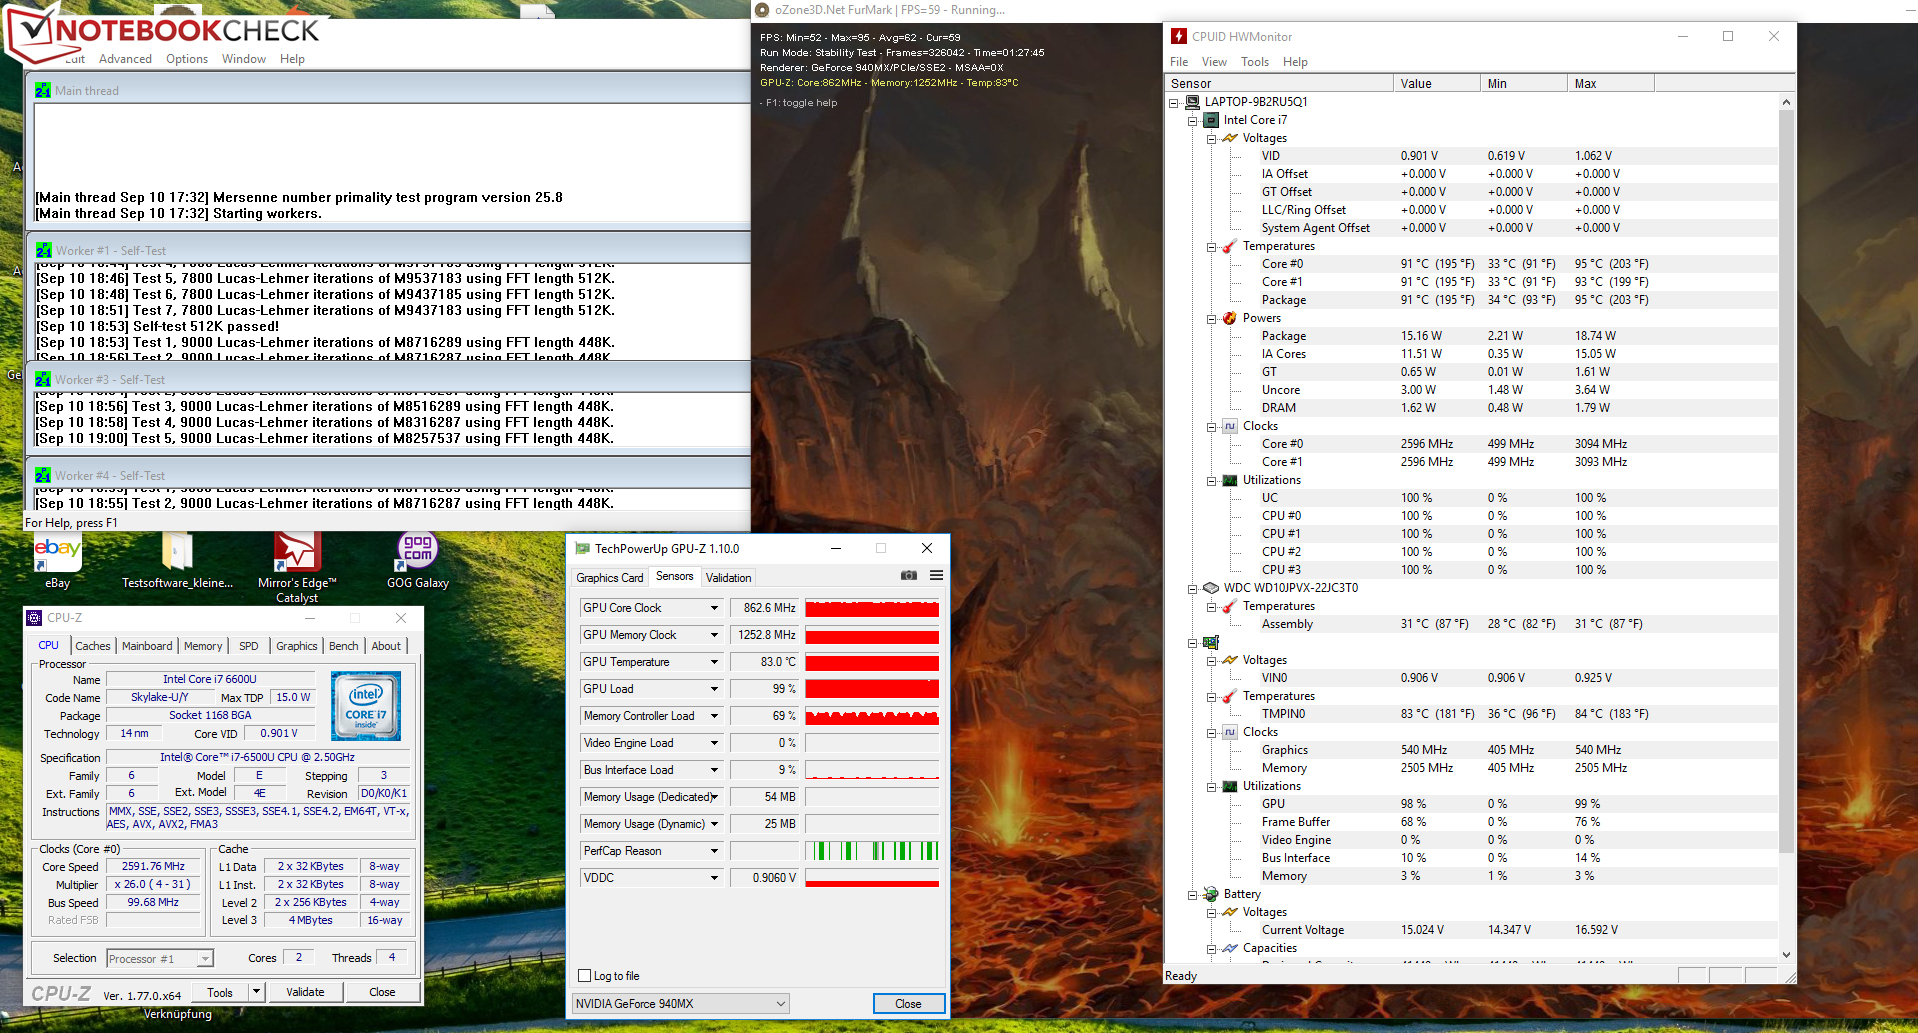1918x1033 pixels.
Task: Click the Powers flame icon under Intel Core i7
Action: click(1230, 318)
